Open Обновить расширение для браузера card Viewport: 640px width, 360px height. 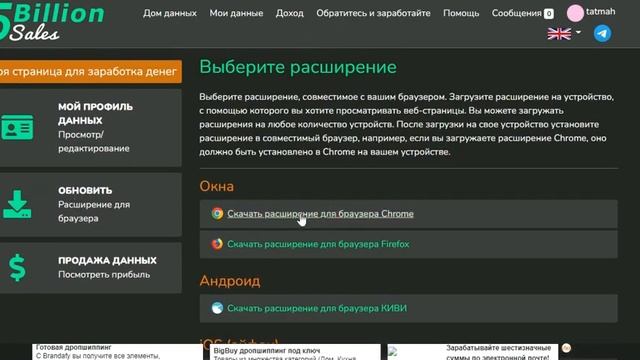(x=91, y=204)
